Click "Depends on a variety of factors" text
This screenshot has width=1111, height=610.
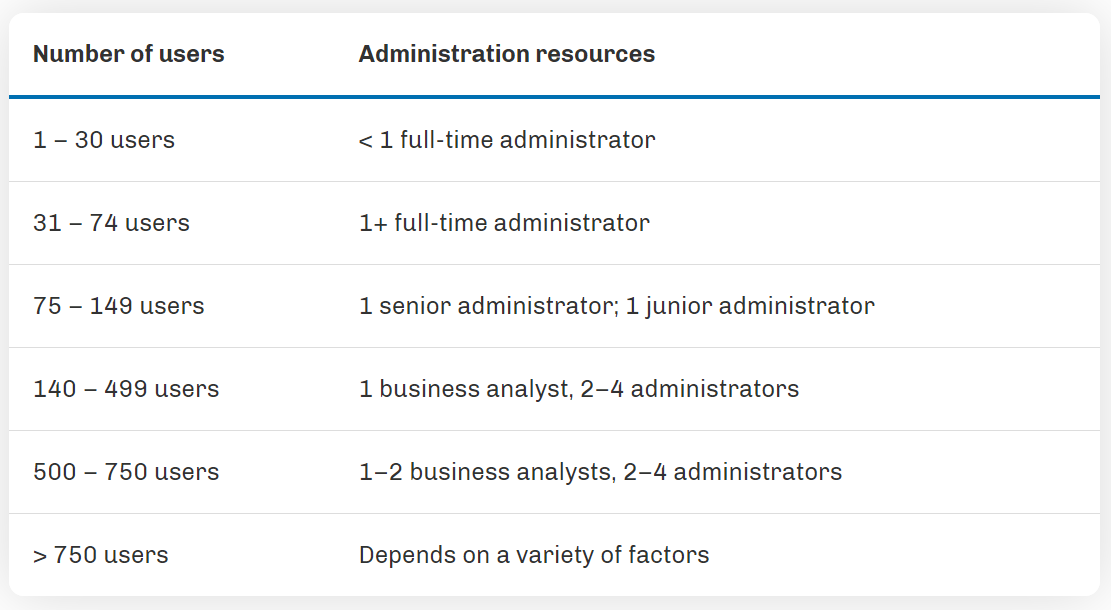tap(534, 555)
